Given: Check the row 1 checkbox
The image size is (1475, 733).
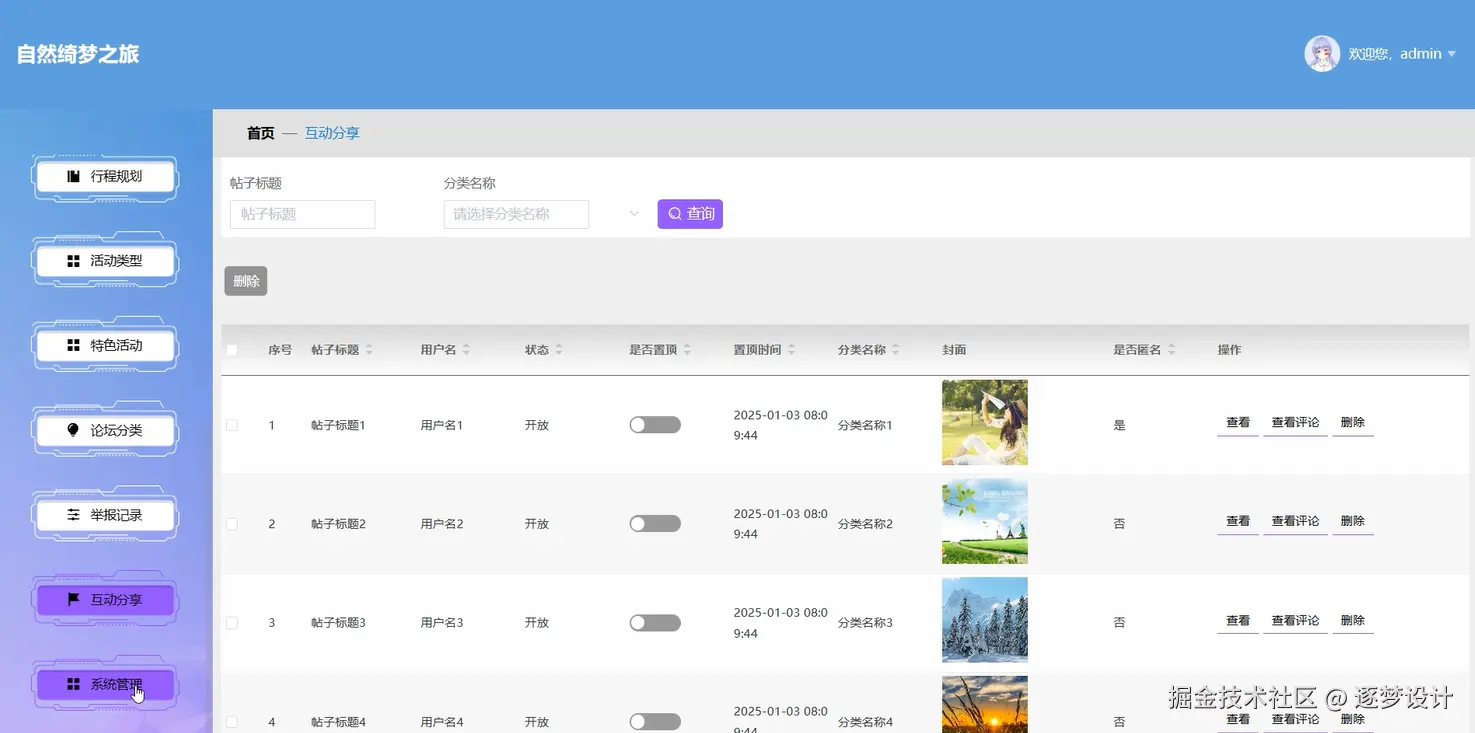Looking at the screenshot, I should click(x=232, y=425).
